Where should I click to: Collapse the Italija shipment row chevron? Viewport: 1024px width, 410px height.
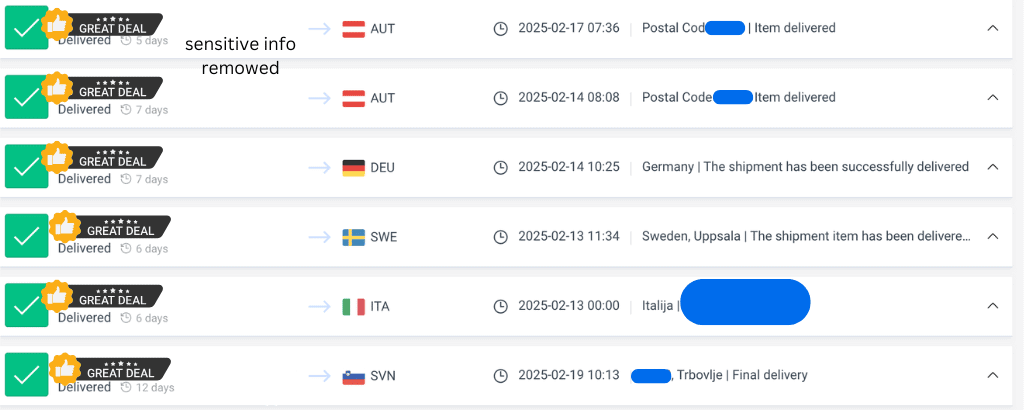(x=993, y=306)
